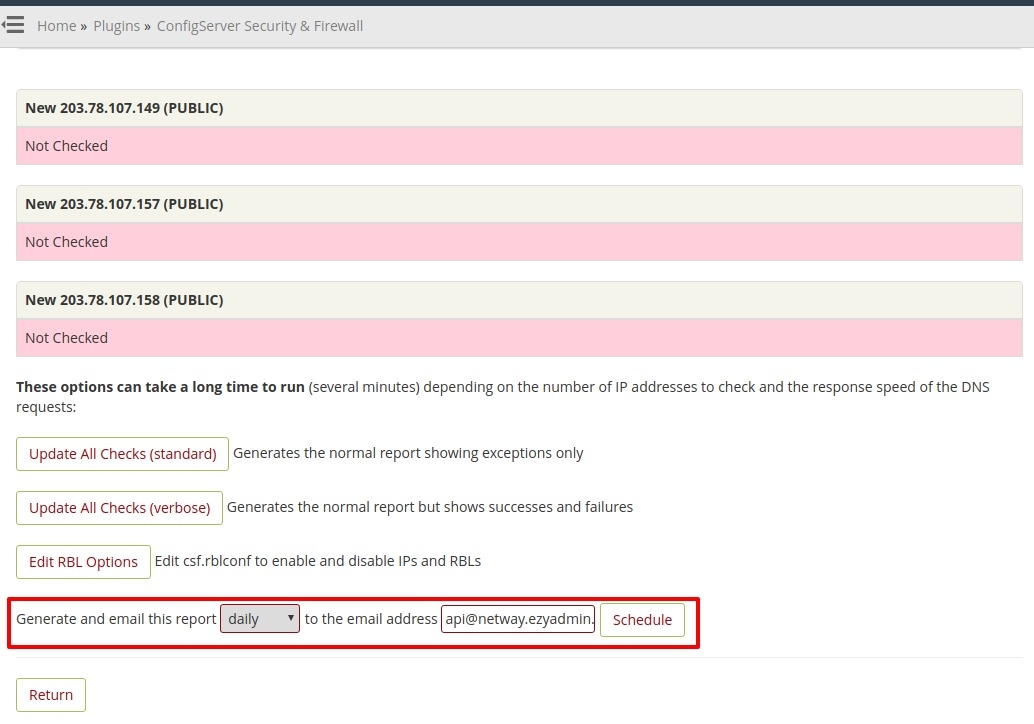The image size is (1034, 724).
Task: Click Not Checked status under 203.78.107.157
Action: 66,242
